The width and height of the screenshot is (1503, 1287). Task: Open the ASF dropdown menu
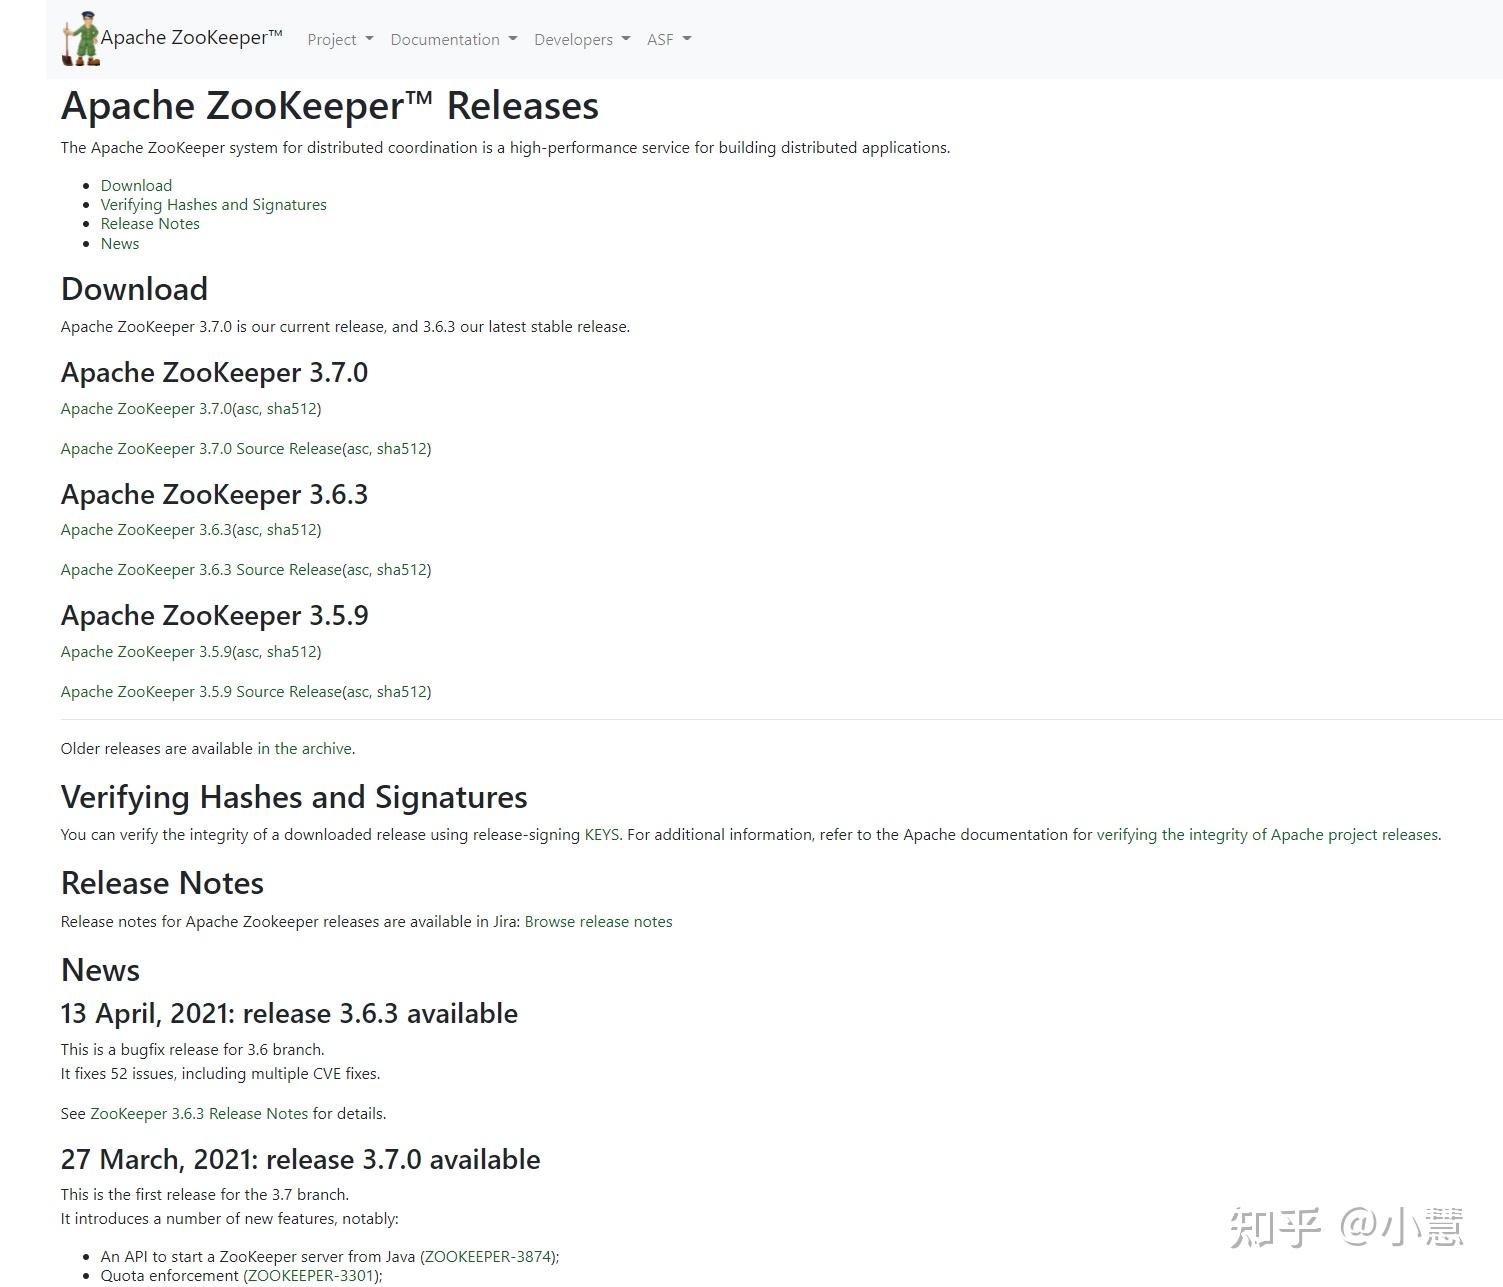tap(669, 39)
